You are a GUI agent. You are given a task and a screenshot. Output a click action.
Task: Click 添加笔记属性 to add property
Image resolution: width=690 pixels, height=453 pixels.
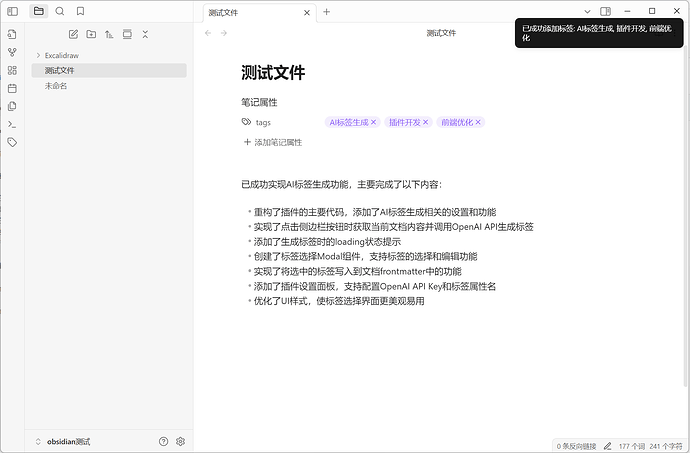[273, 142]
